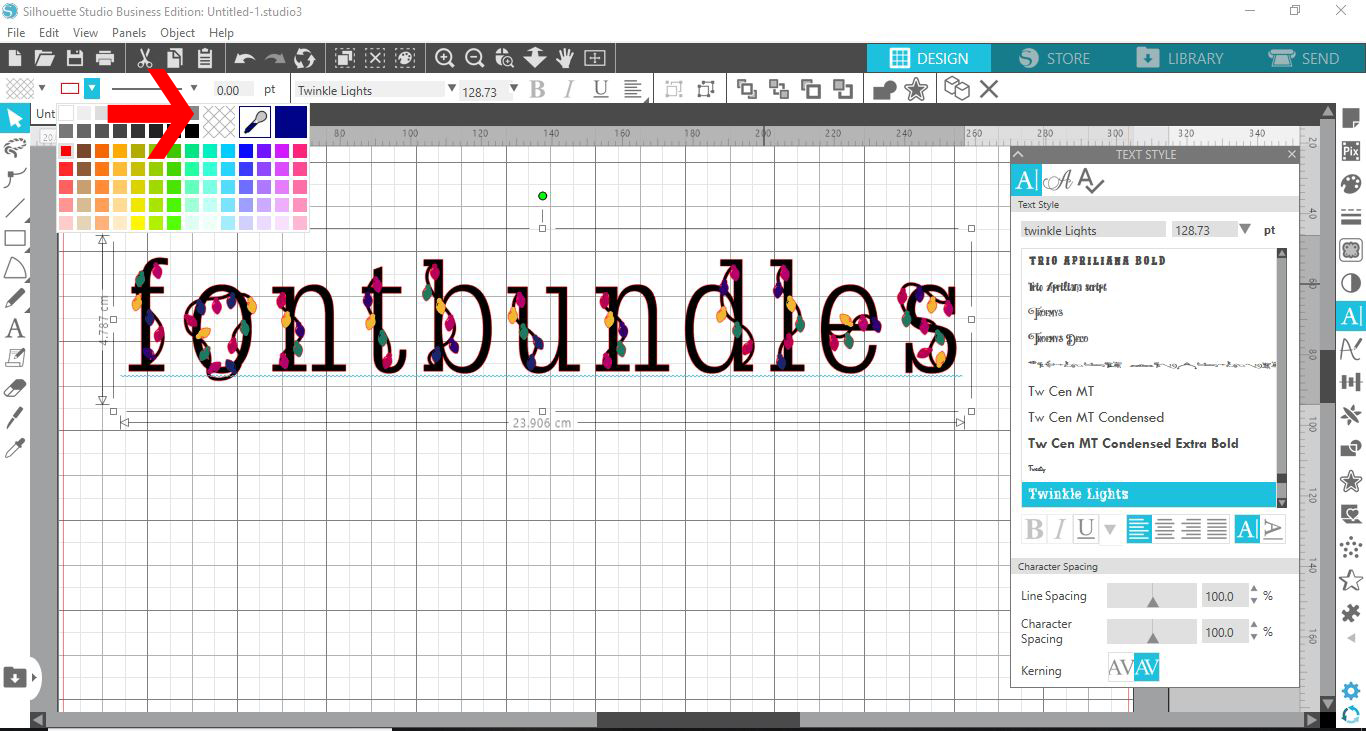Close the Text Style panel

click(1291, 154)
